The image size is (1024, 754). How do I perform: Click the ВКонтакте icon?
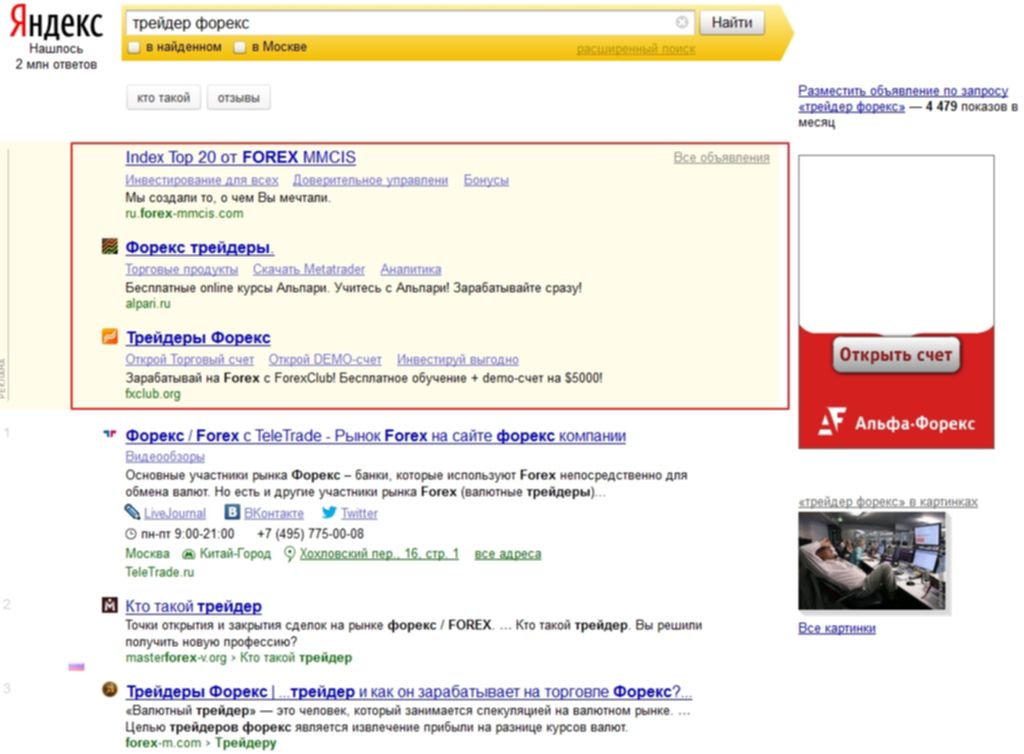(x=232, y=512)
